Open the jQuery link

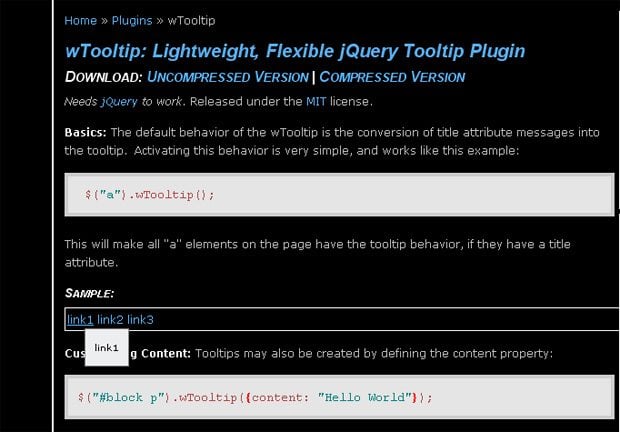[x=119, y=102]
